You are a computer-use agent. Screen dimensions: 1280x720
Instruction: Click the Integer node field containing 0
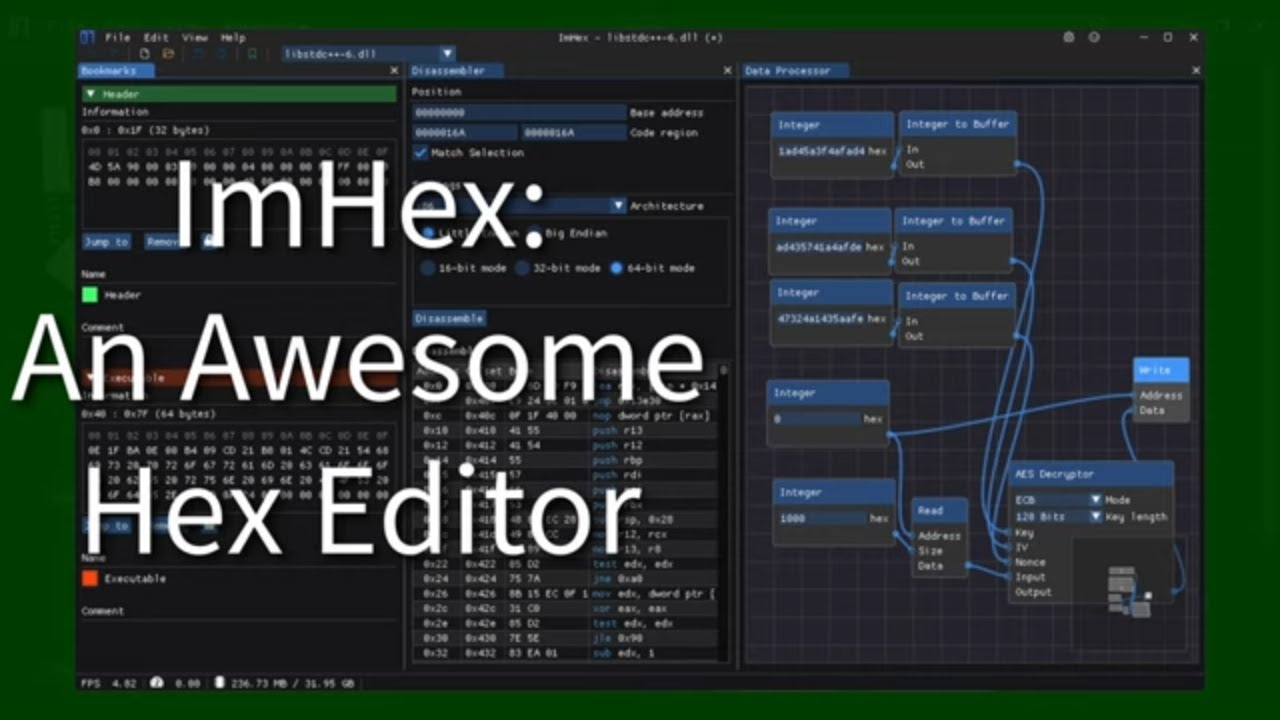tap(816, 419)
